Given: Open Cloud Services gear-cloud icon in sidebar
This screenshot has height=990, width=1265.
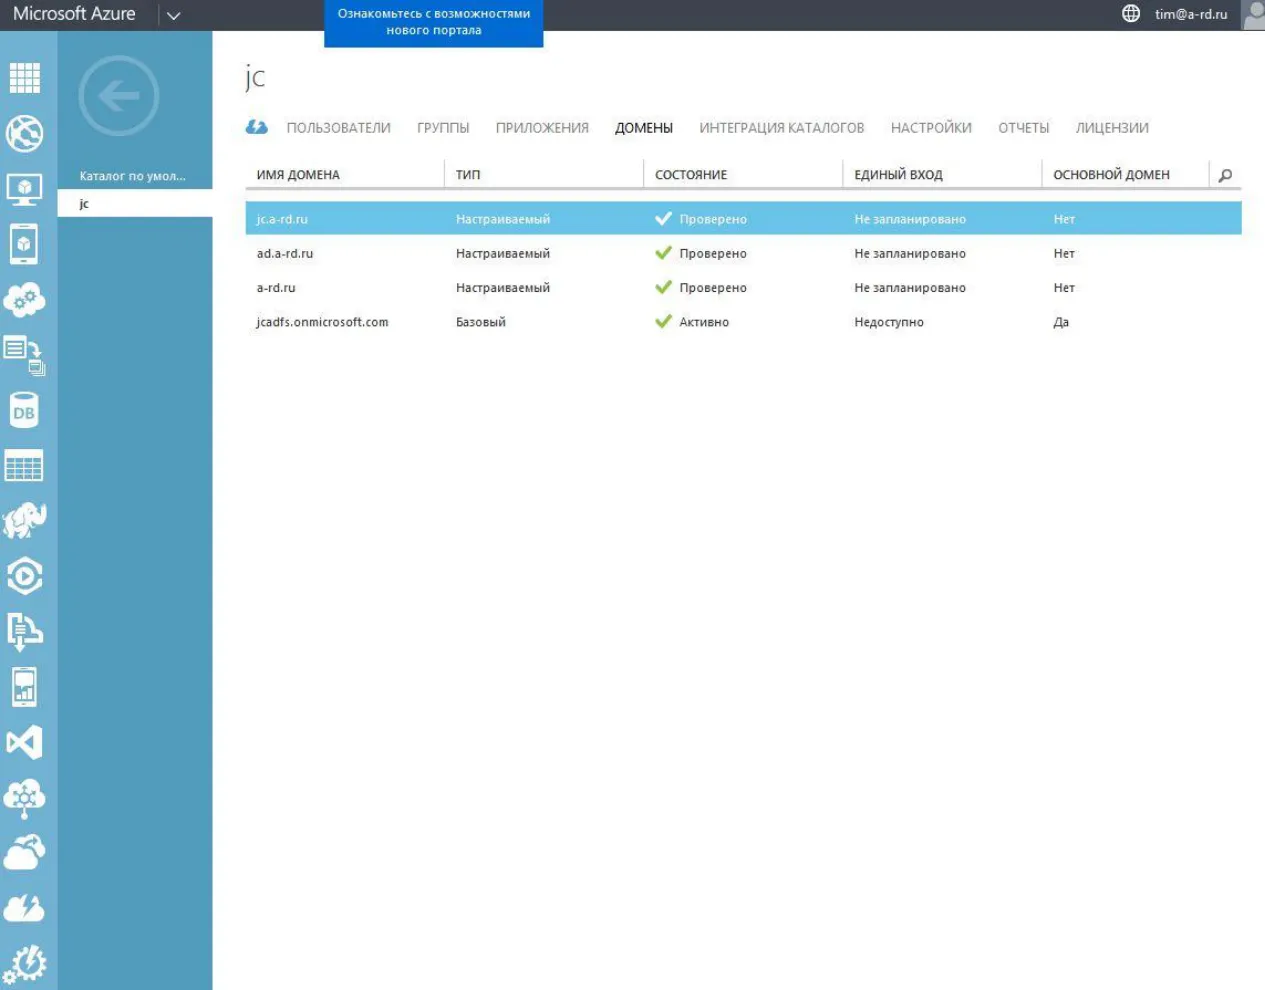Looking at the screenshot, I should [24, 299].
